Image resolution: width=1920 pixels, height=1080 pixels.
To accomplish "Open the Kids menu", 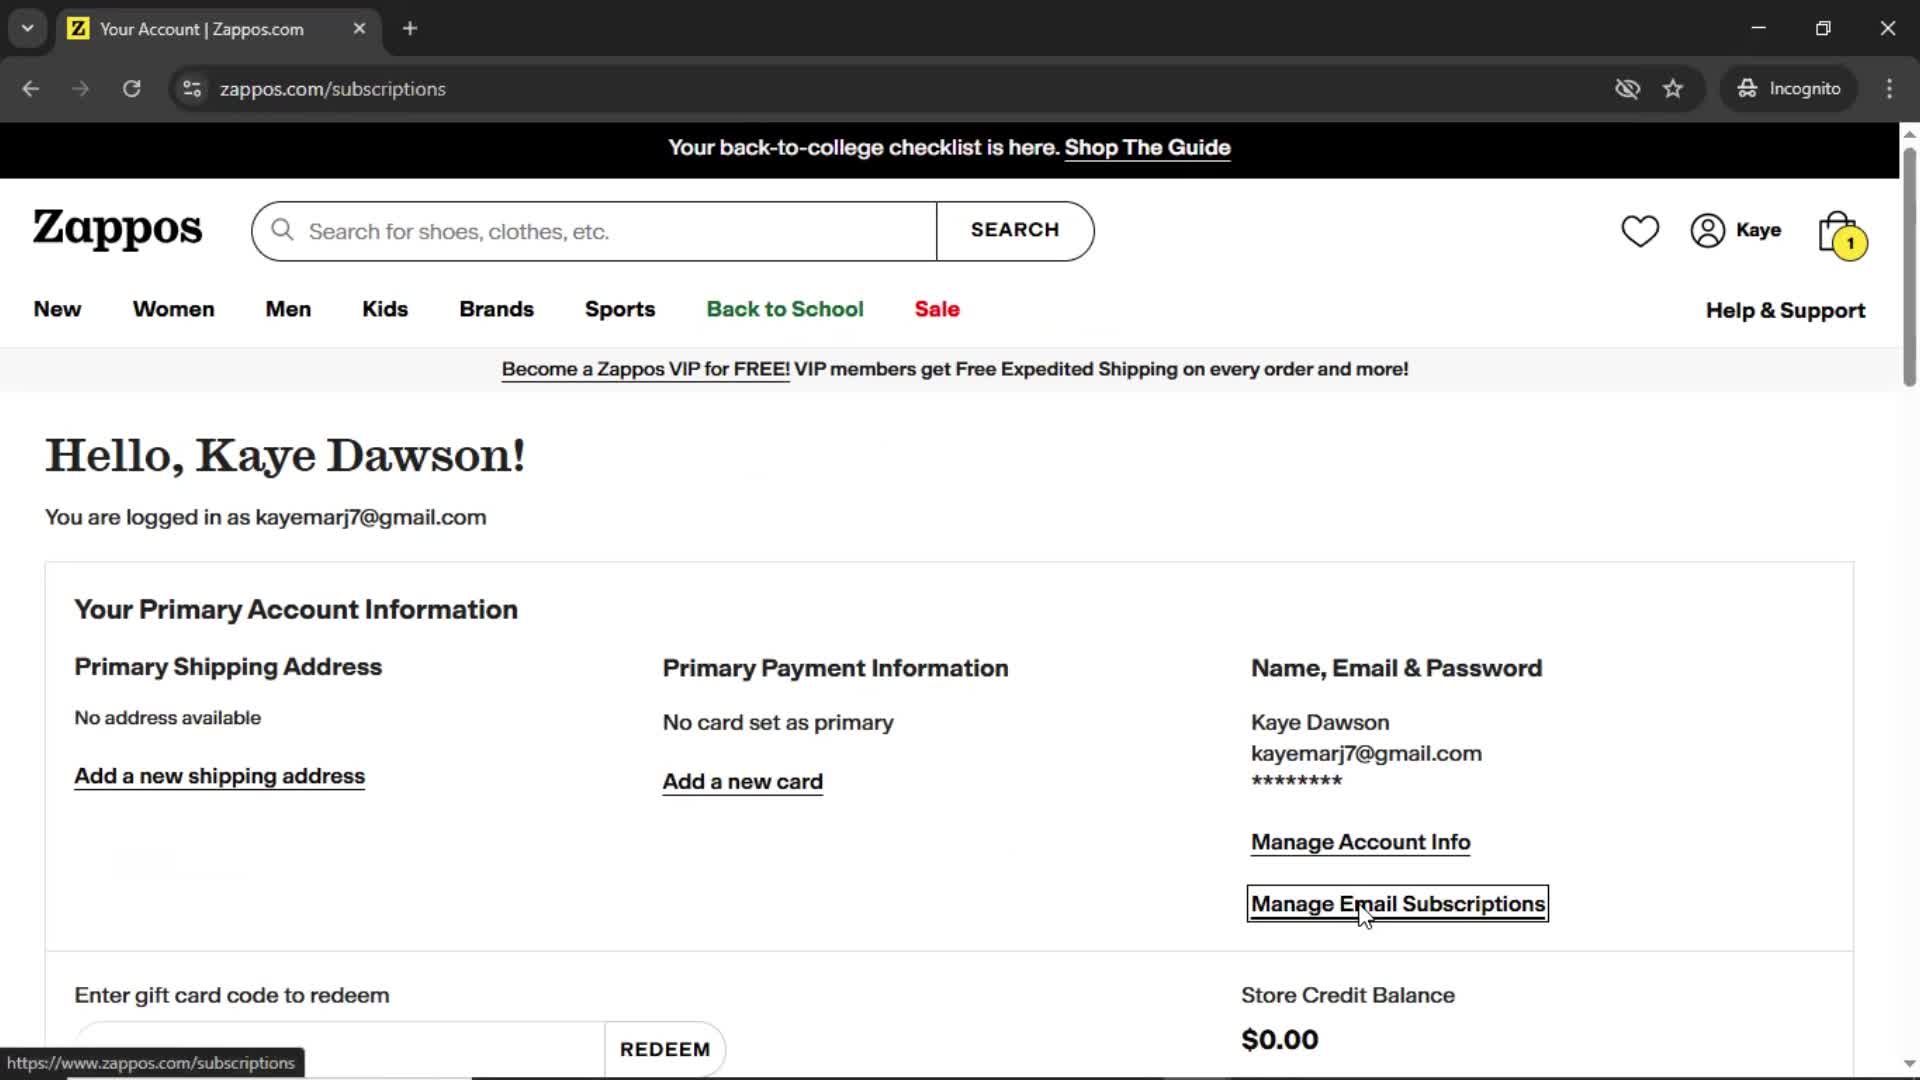I will pos(385,310).
